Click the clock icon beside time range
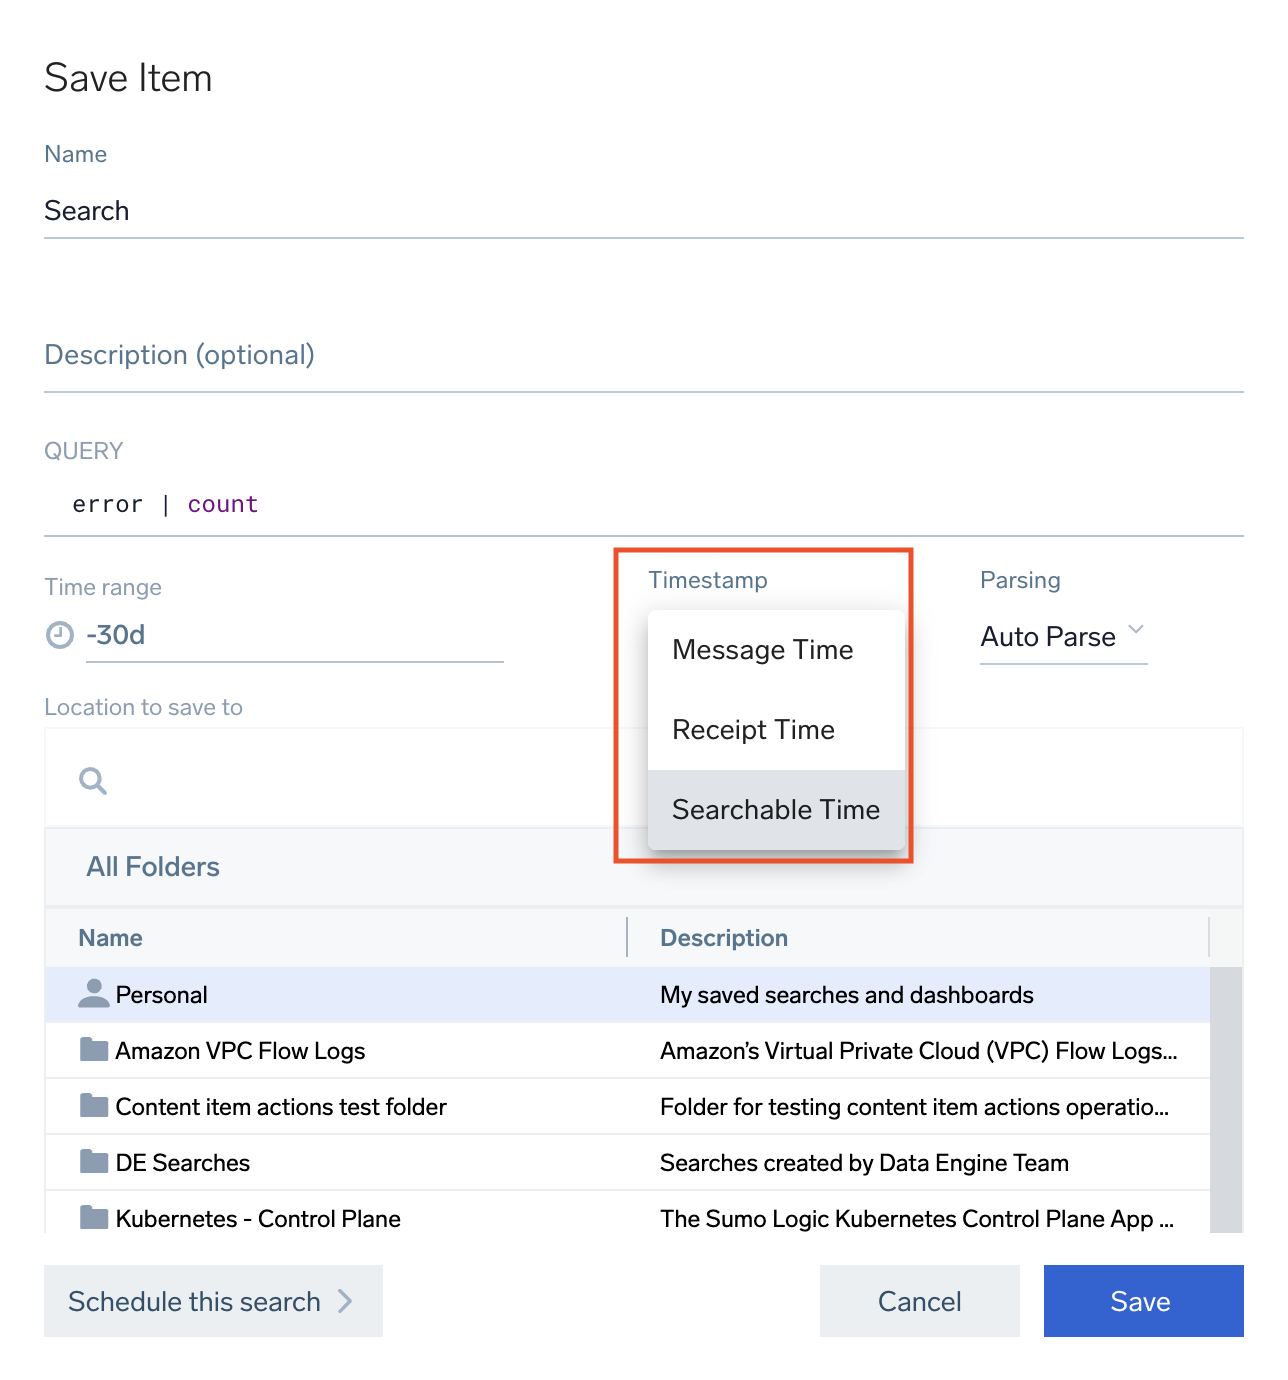This screenshot has width=1288, height=1380. (60, 635)
